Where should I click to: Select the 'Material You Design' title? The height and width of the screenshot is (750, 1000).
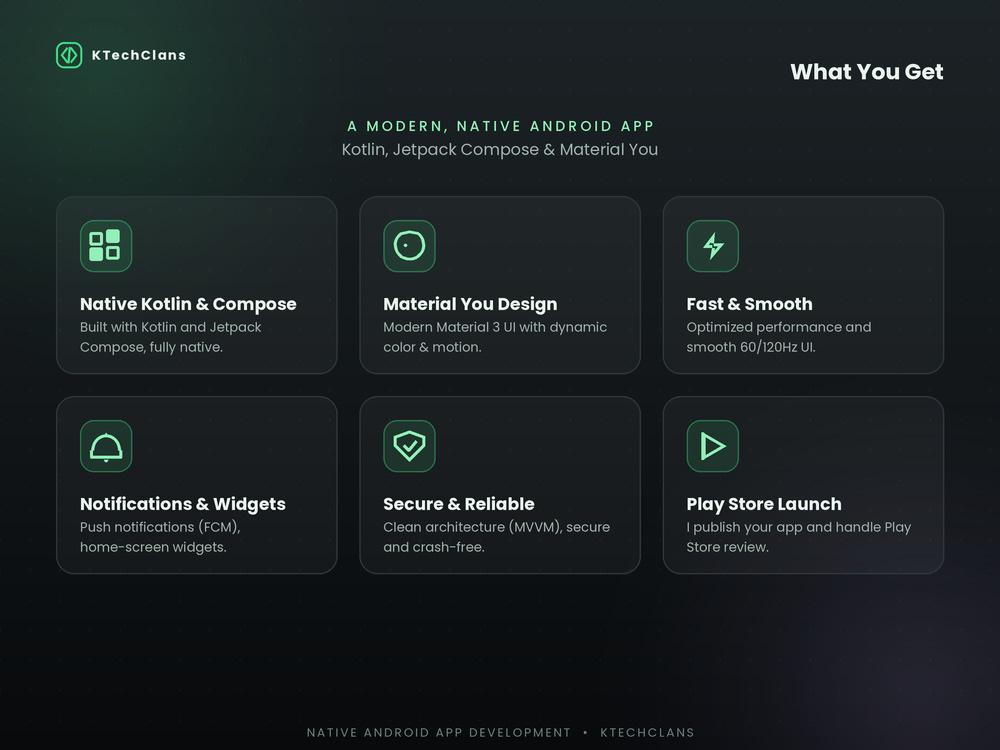(470, 304)
